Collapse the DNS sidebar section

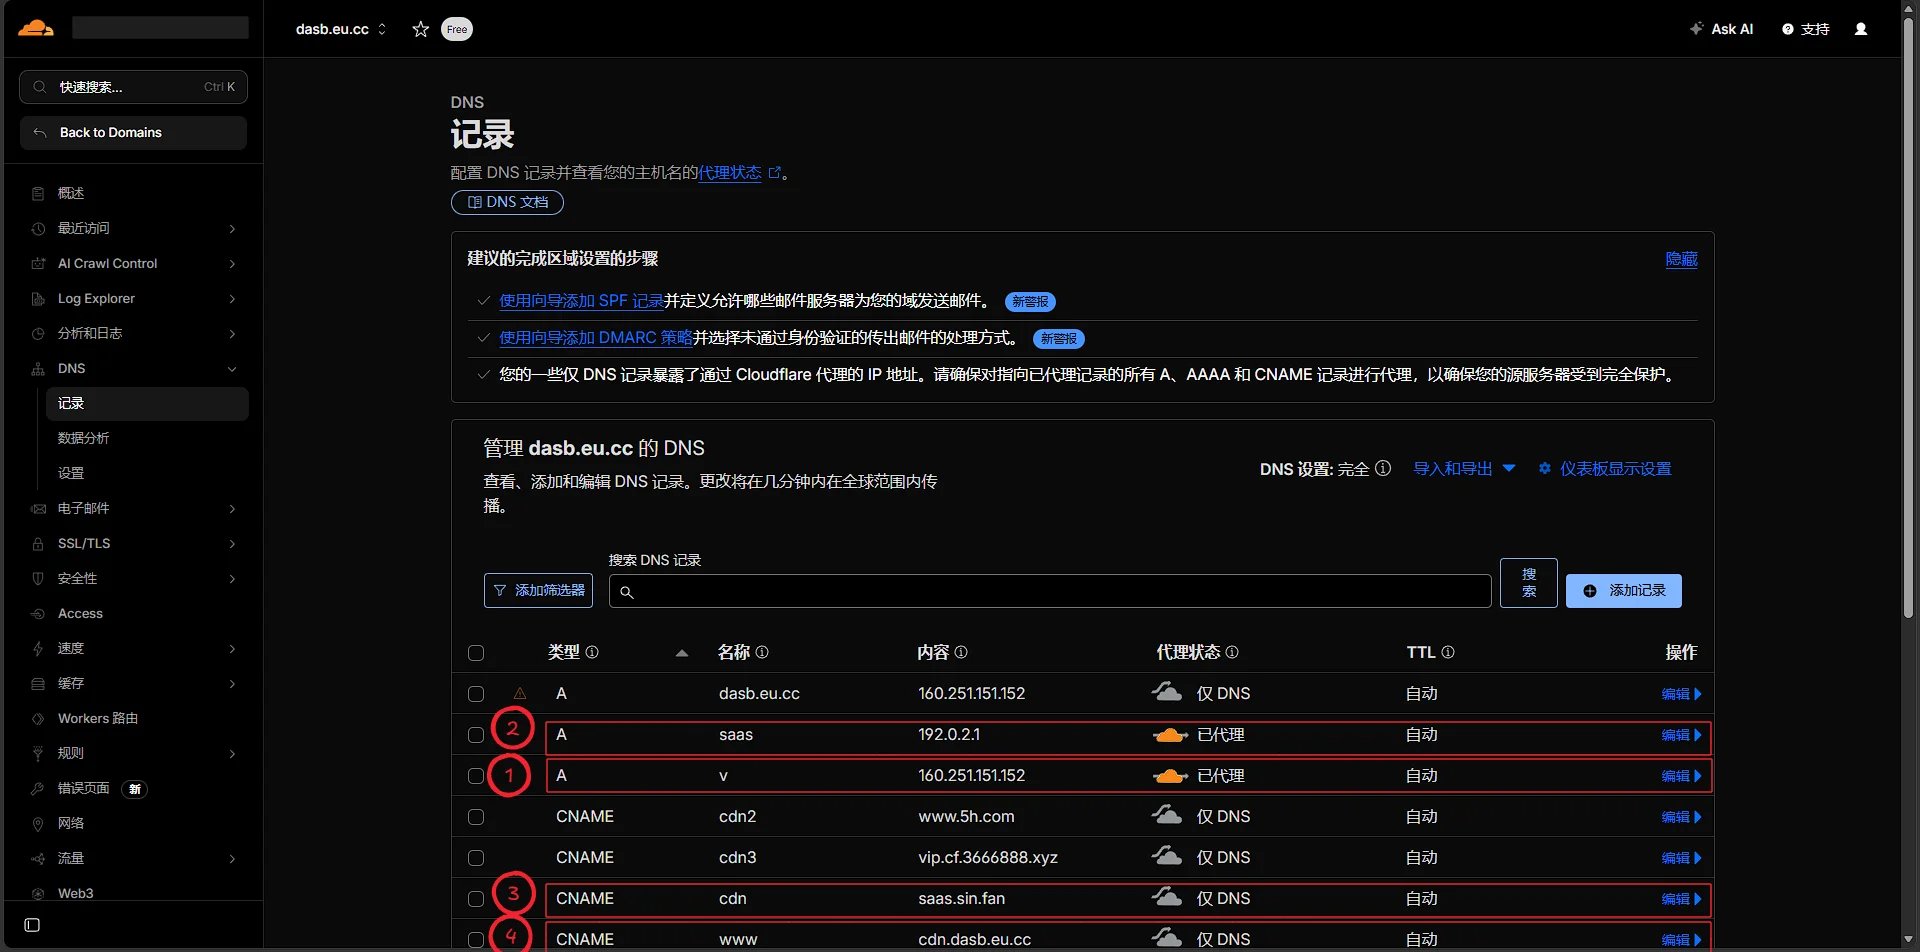coord(232,369)
